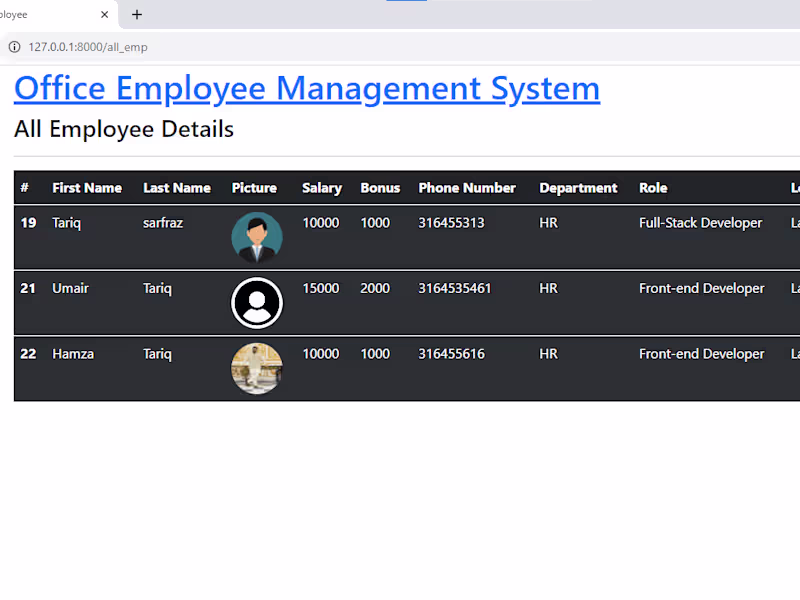Click salary 10000 in Hamza's row
Viewport: 800px width, 600px height.
[321, 354]
